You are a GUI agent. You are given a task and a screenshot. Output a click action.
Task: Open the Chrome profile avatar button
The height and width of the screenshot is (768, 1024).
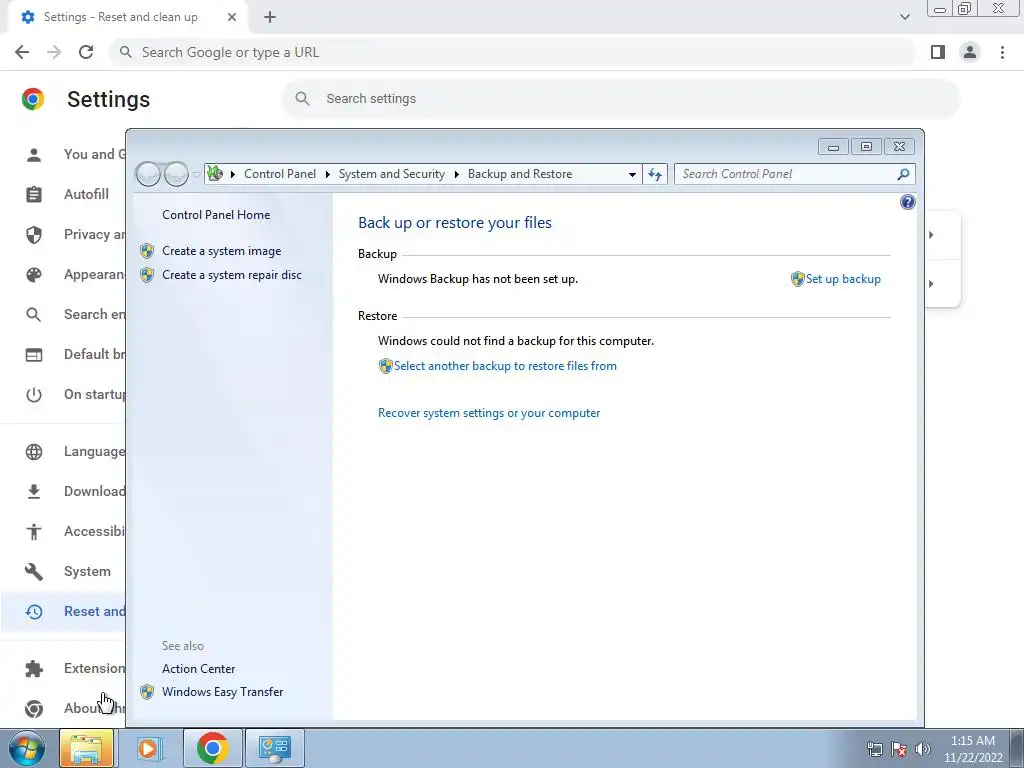pyautogui.click(x=970, y=52)
